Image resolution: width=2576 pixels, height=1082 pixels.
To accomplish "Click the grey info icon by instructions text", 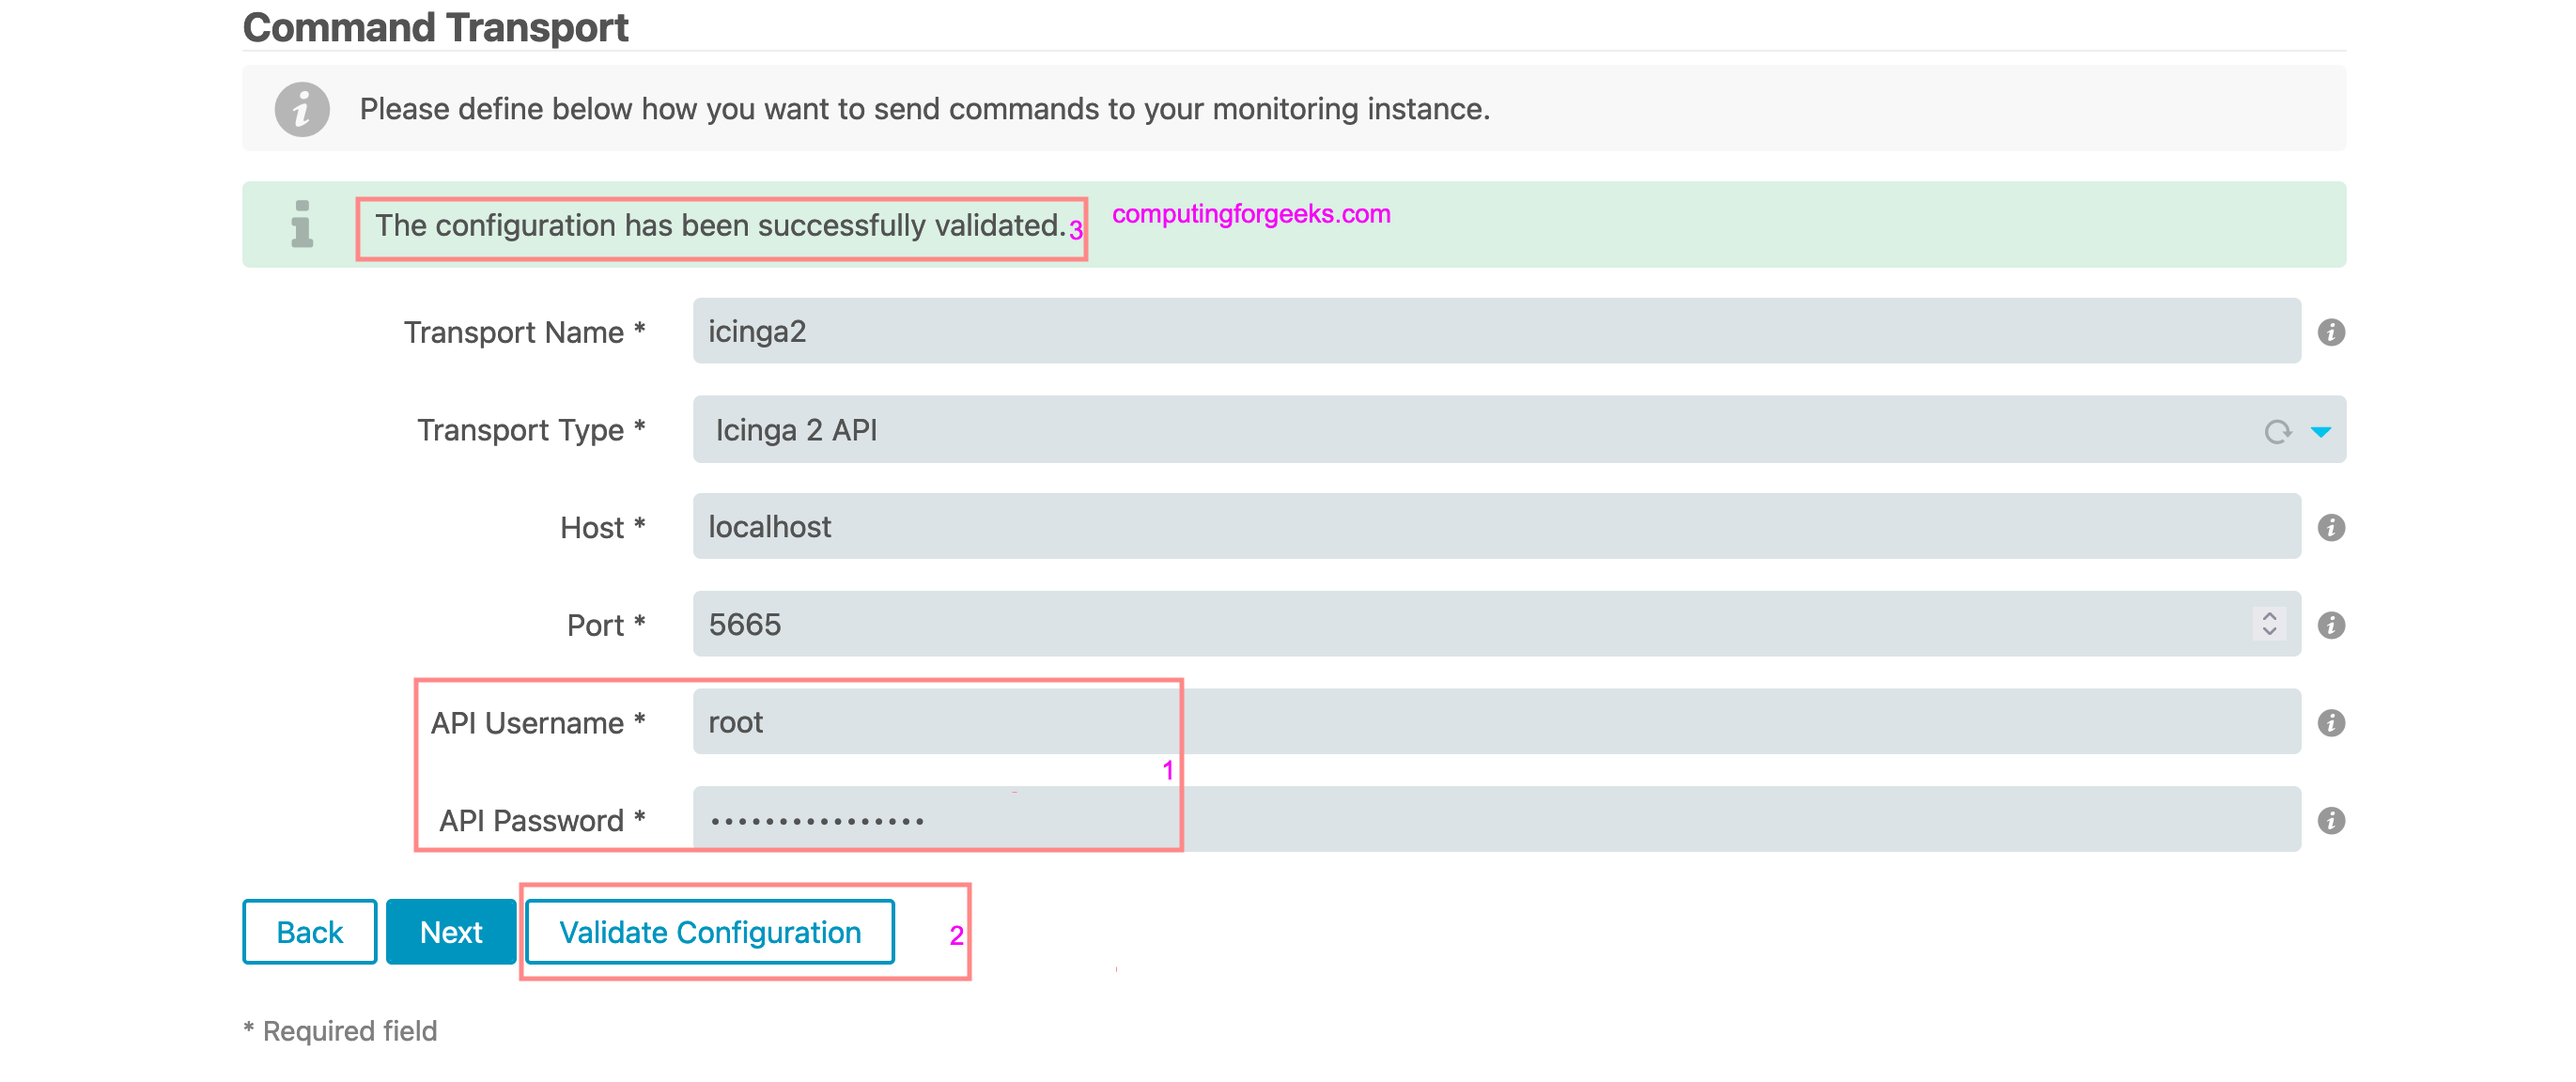I will (302, 109).
